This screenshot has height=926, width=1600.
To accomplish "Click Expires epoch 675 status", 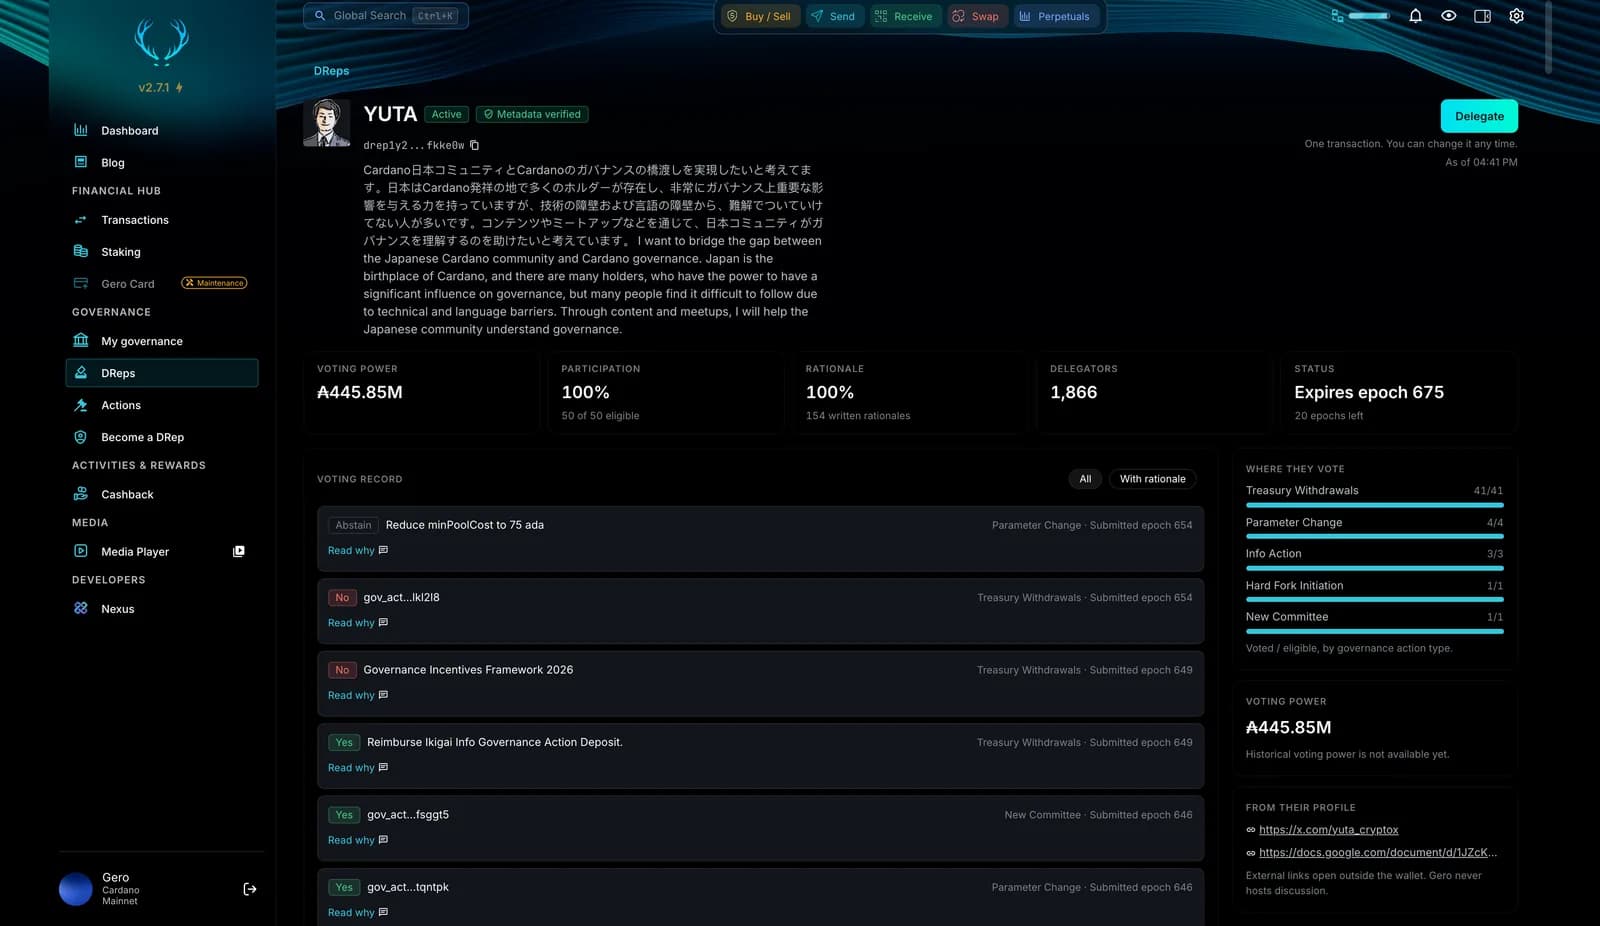I will coord(1369,393).
